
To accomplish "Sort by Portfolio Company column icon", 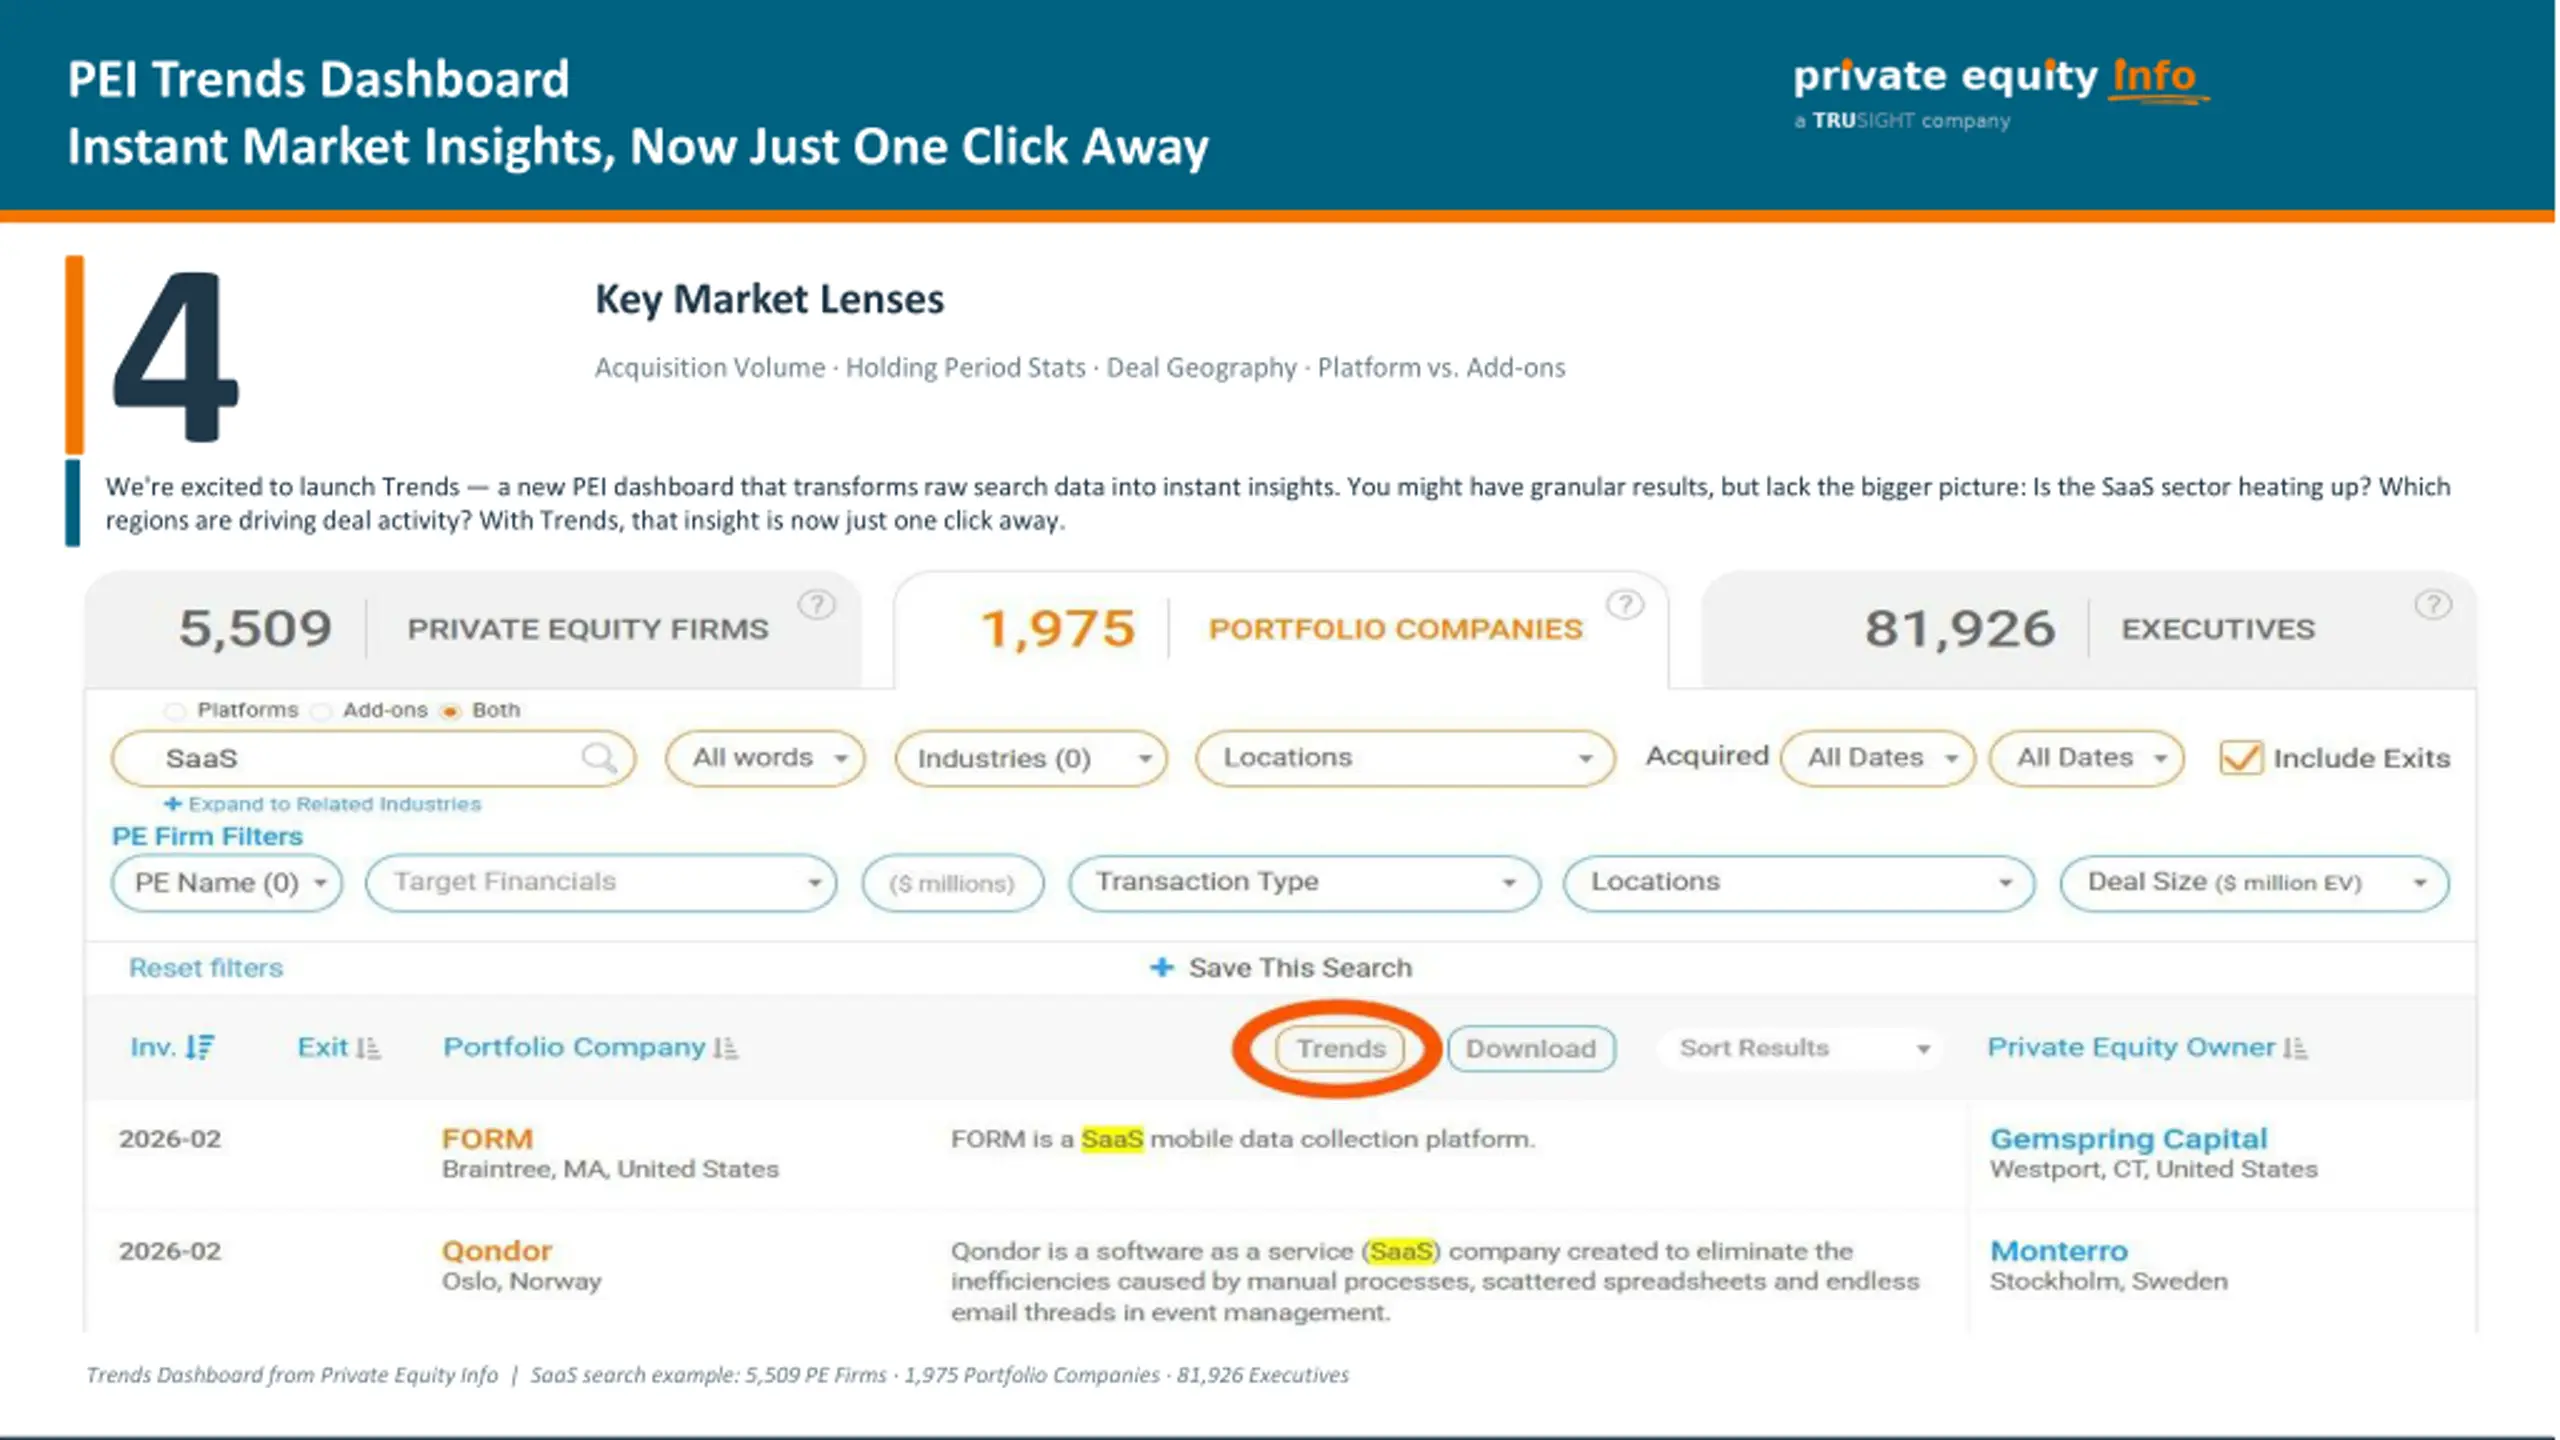I will pos(726,1047).
